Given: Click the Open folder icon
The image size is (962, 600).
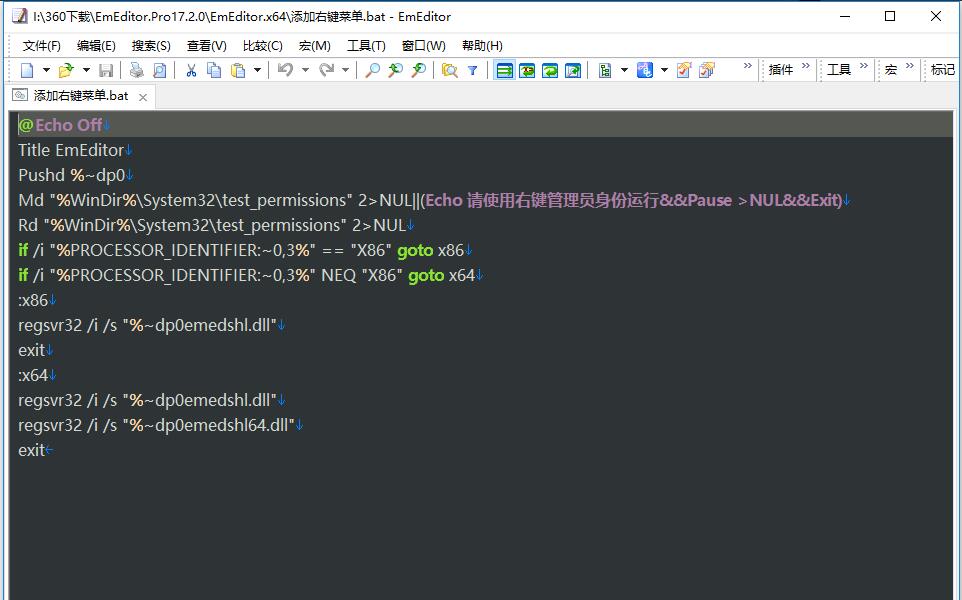Looking at the screenshot, I should [x=66, y=70].
